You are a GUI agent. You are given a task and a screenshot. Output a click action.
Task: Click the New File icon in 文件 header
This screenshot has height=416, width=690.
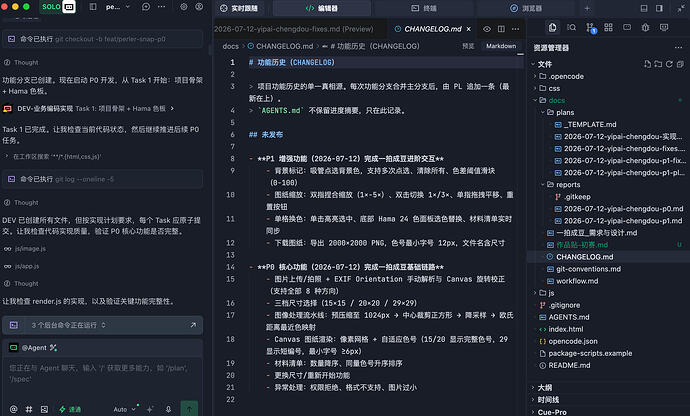(x=647, y=64)
